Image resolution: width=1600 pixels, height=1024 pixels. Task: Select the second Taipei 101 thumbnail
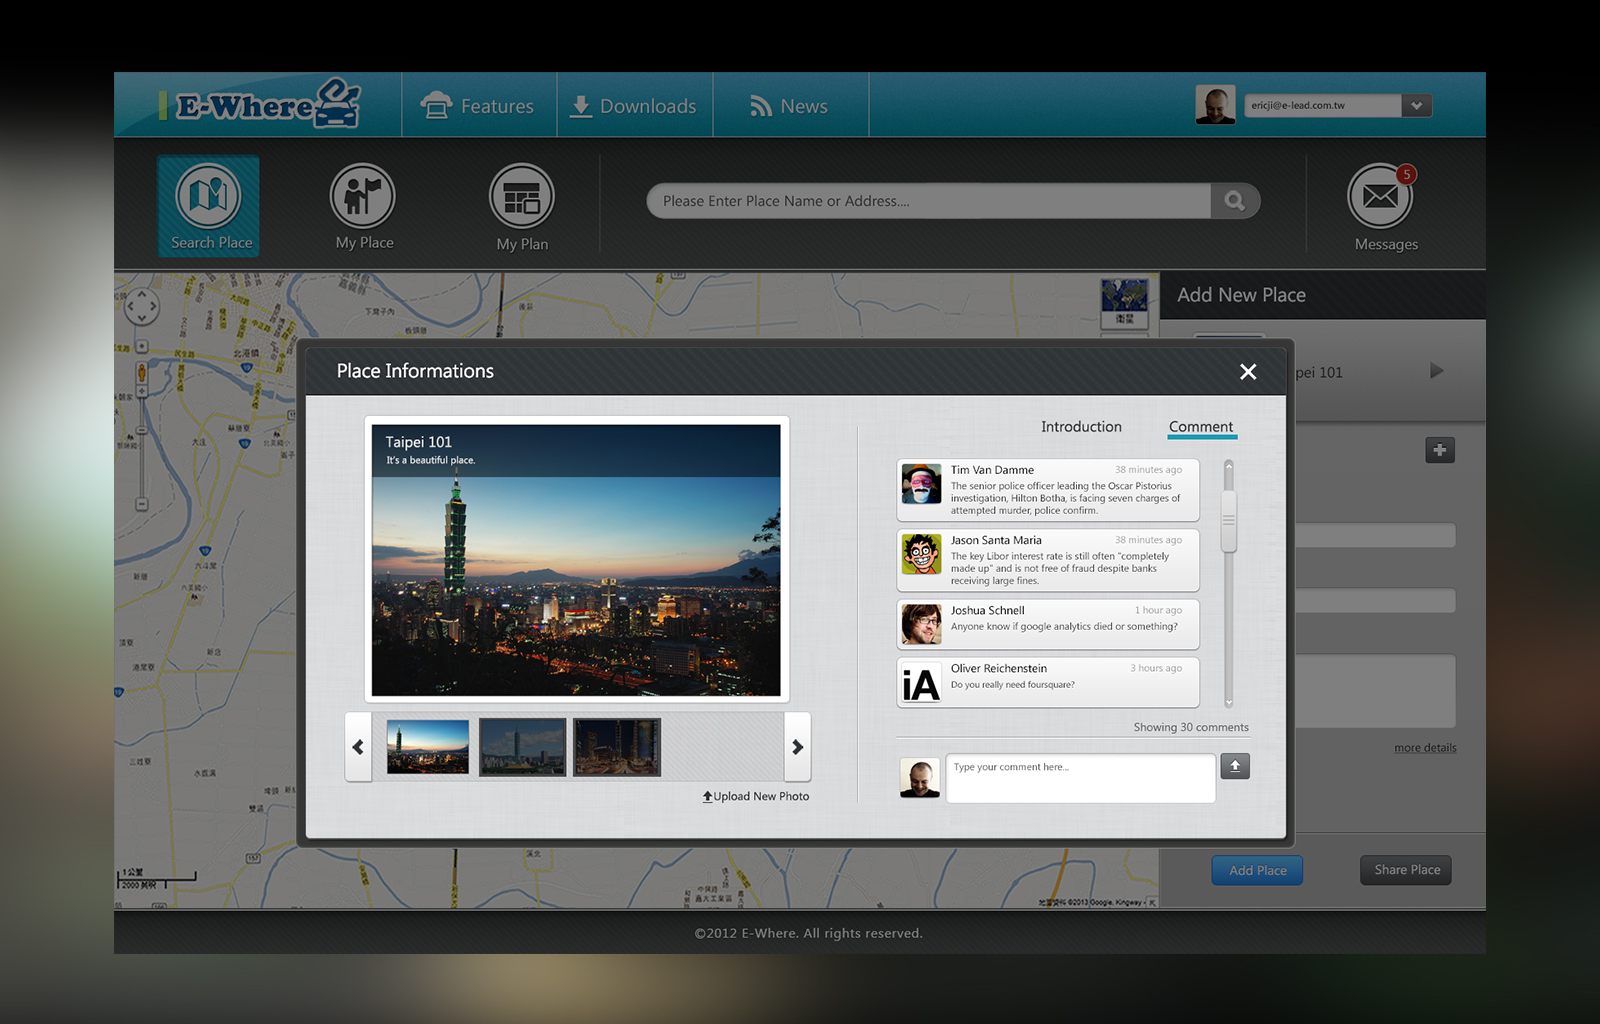(x=522, y=747)
